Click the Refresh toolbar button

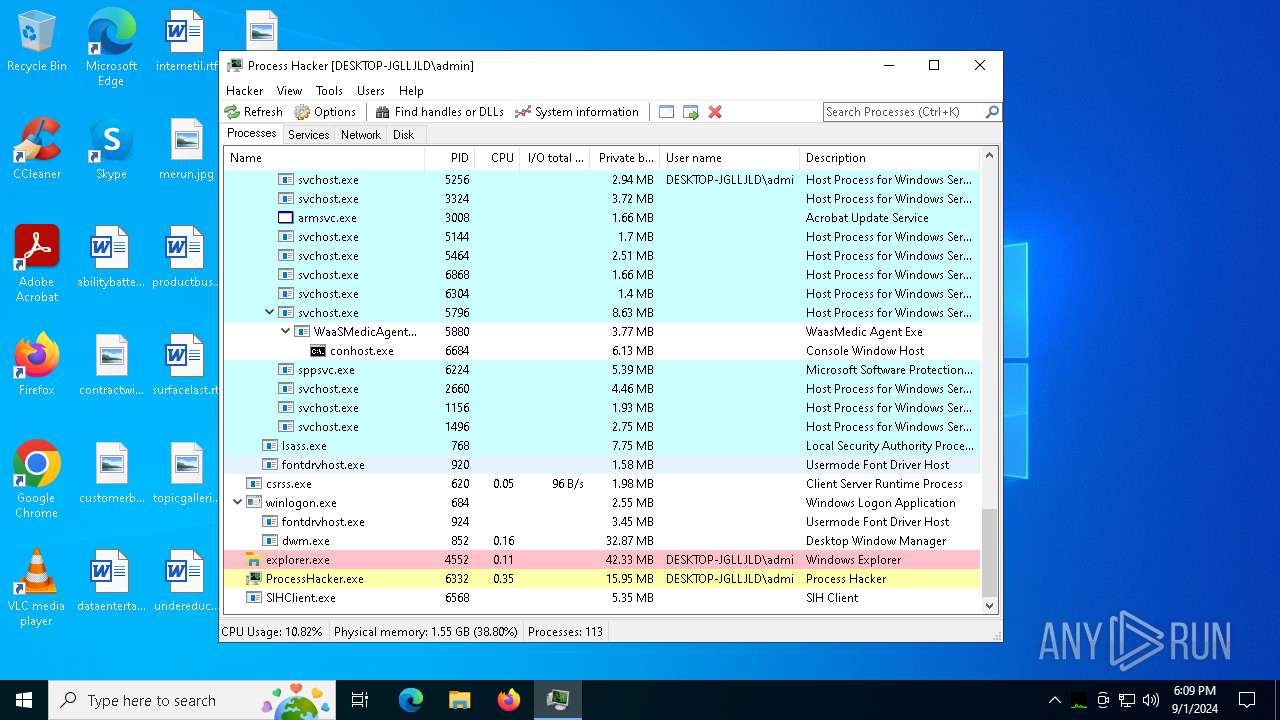pyautogui.click(x=254, y=112)
